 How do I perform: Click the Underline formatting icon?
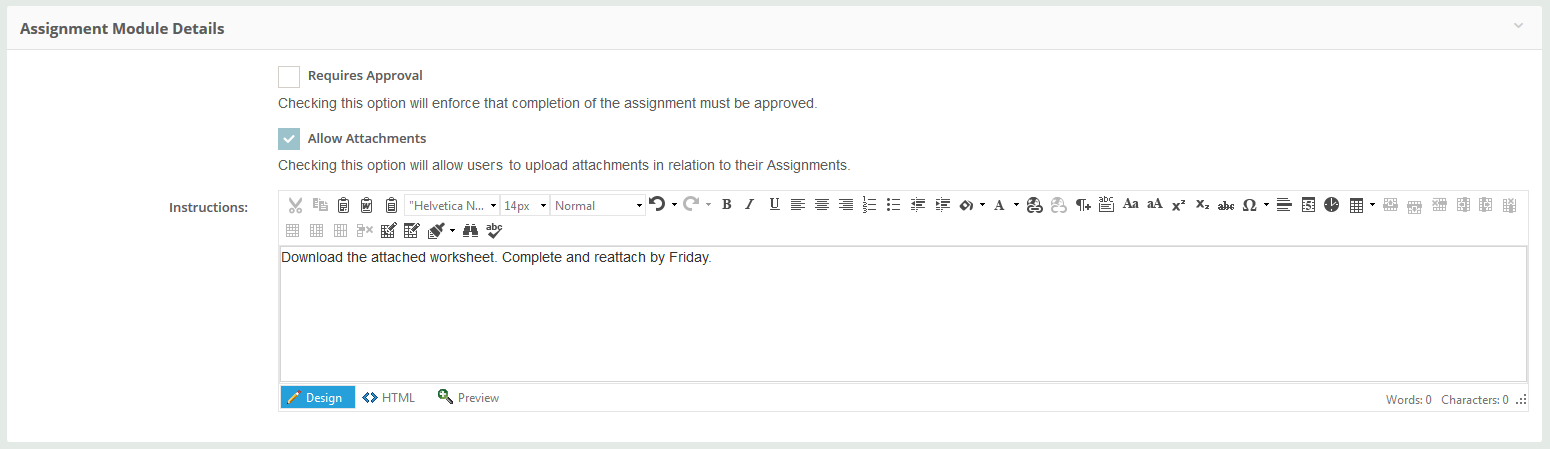click(x=774, y=205)
